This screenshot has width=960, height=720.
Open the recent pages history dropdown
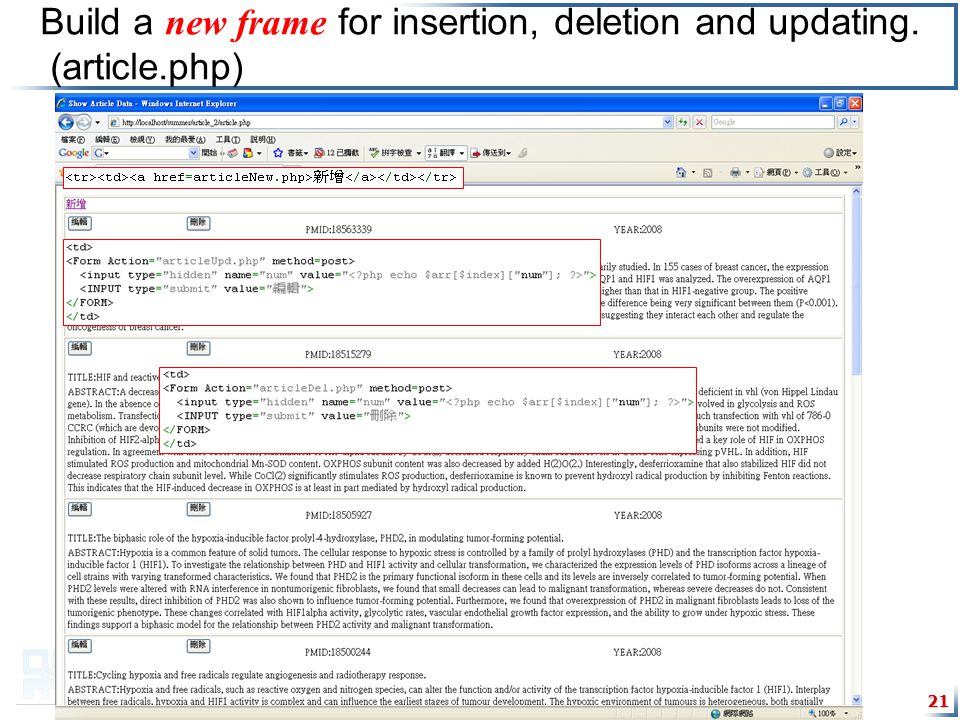coord(97,122)
